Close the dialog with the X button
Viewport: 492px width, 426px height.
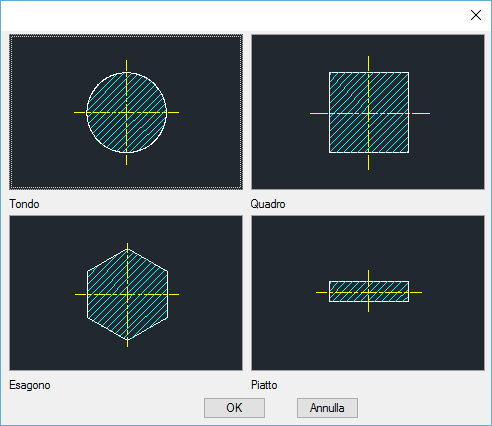pyautogui.click(x=476, y=15)
